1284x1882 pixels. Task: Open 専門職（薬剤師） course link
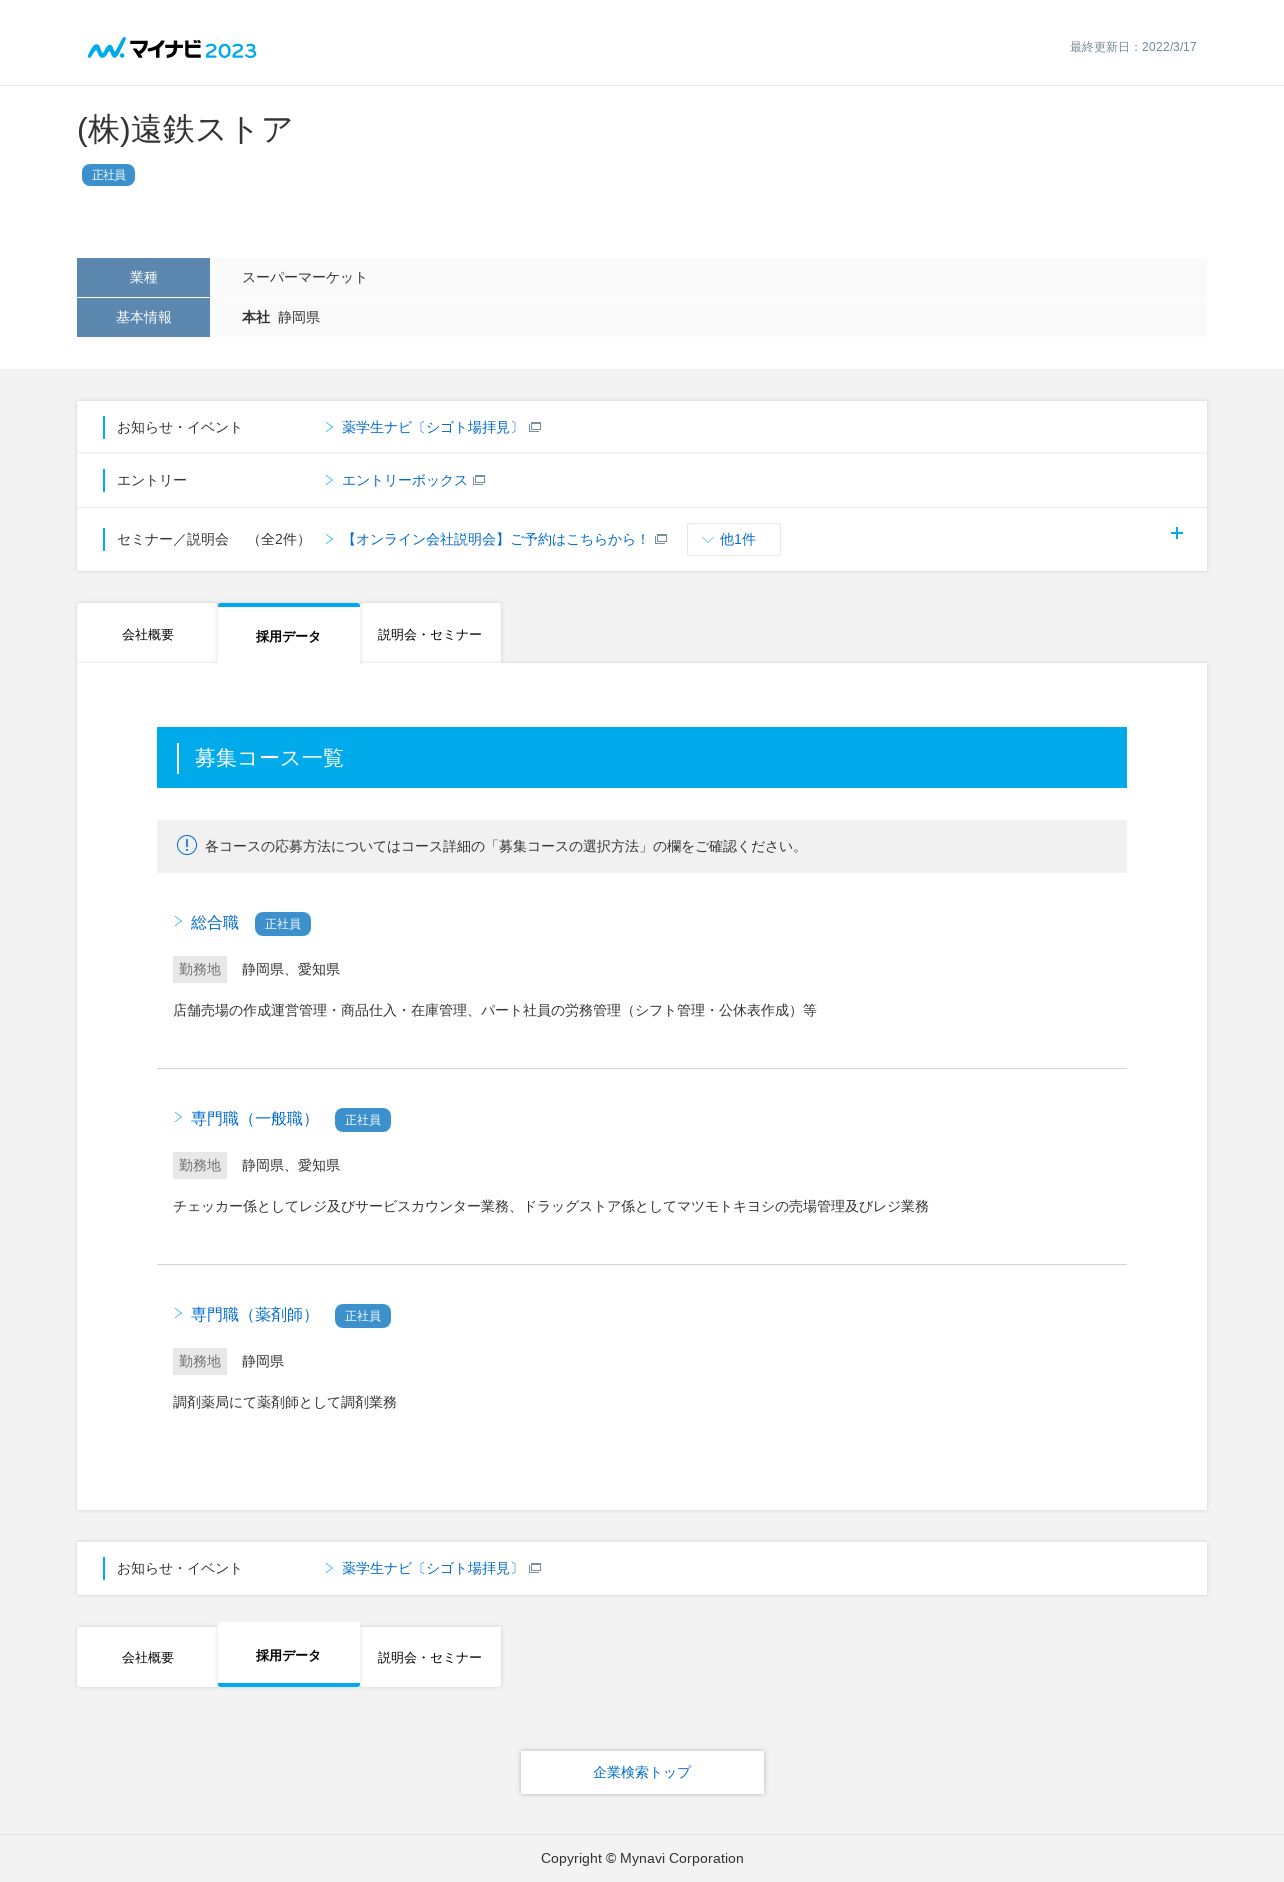coord(255,1314)
